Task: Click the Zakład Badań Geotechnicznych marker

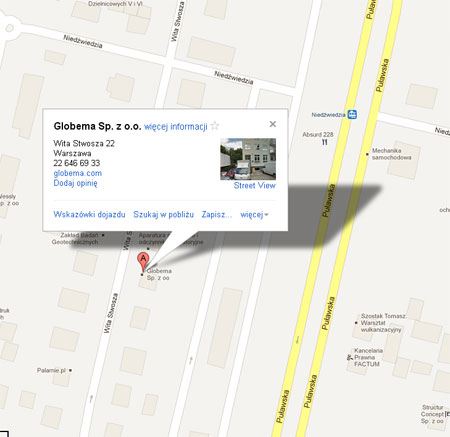Action: pos(103,235)
